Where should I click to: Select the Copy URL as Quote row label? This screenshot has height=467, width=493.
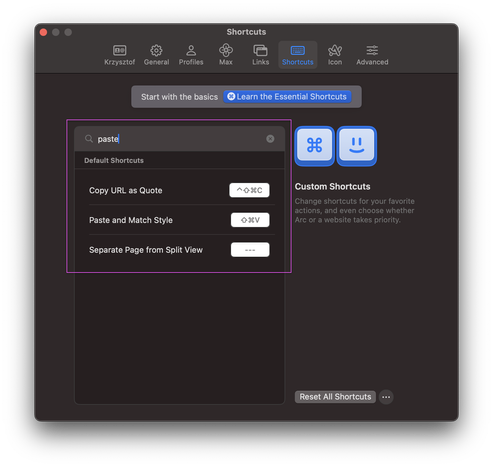coord(126,190)
